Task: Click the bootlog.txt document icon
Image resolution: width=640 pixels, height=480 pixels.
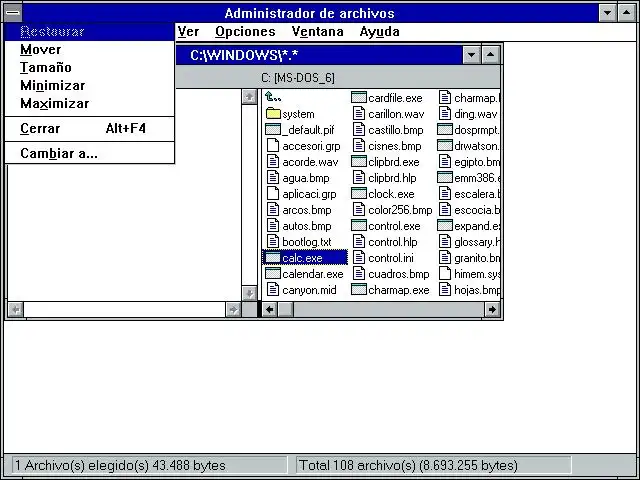Action: pos(273,241)
